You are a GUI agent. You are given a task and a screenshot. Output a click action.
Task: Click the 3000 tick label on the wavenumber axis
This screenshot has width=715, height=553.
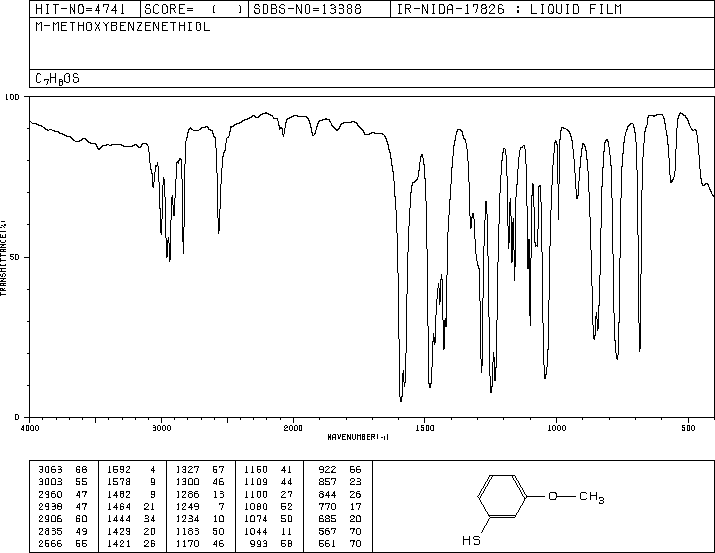tap(161, 428)
